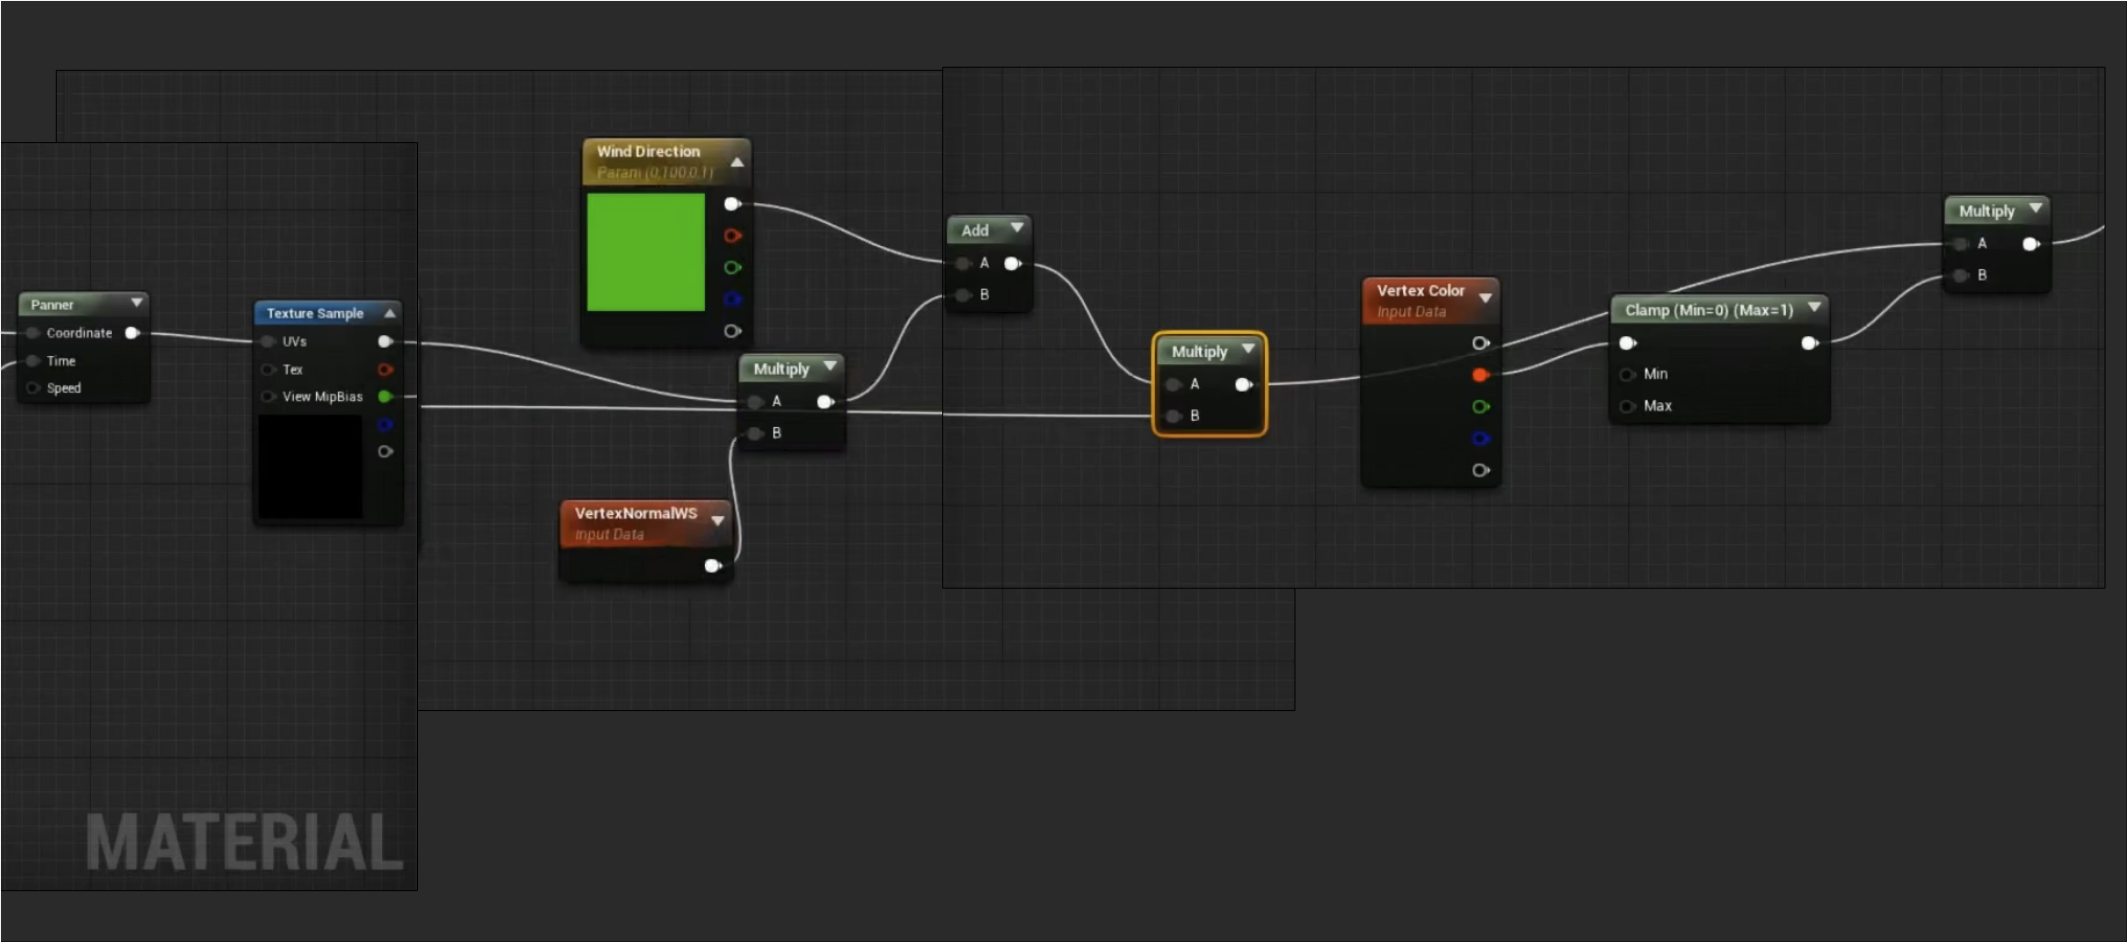Select the Wind Direction node title
Image resolution: width=2127 pixels, height=942 pixels.
point(648,151)
